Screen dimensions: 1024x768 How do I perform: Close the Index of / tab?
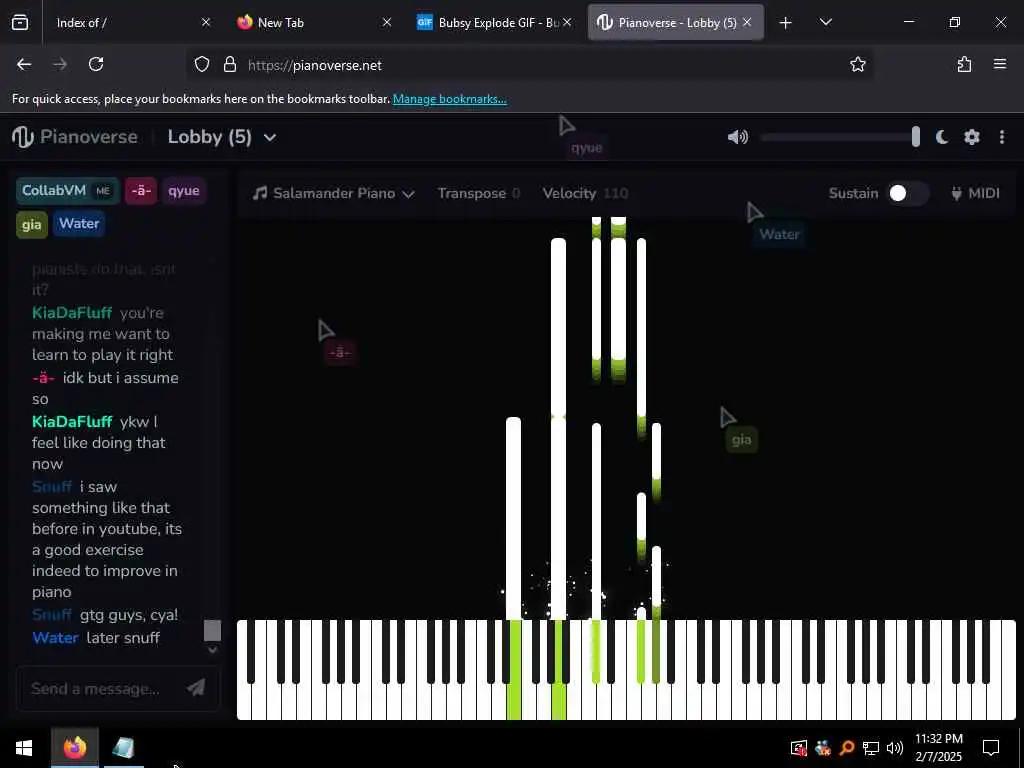pyautogui.click(x=206, y=22)
